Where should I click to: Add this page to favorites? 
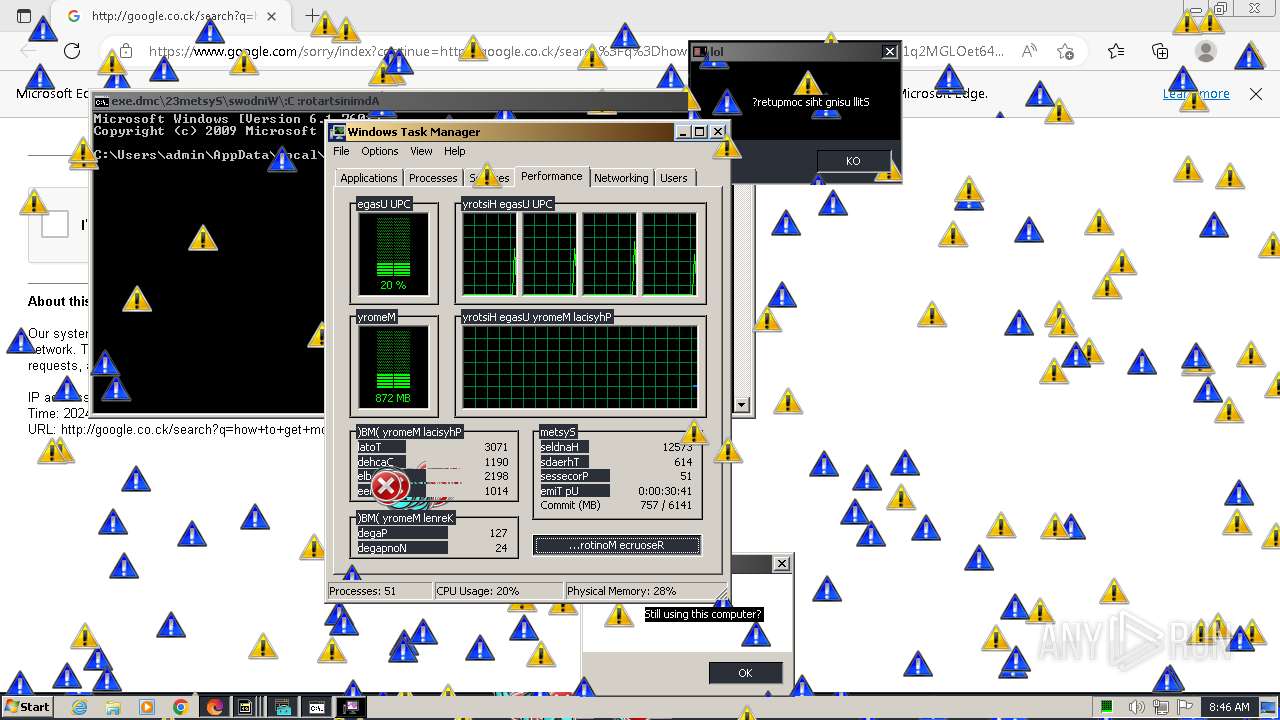[x=1066, y=51]
